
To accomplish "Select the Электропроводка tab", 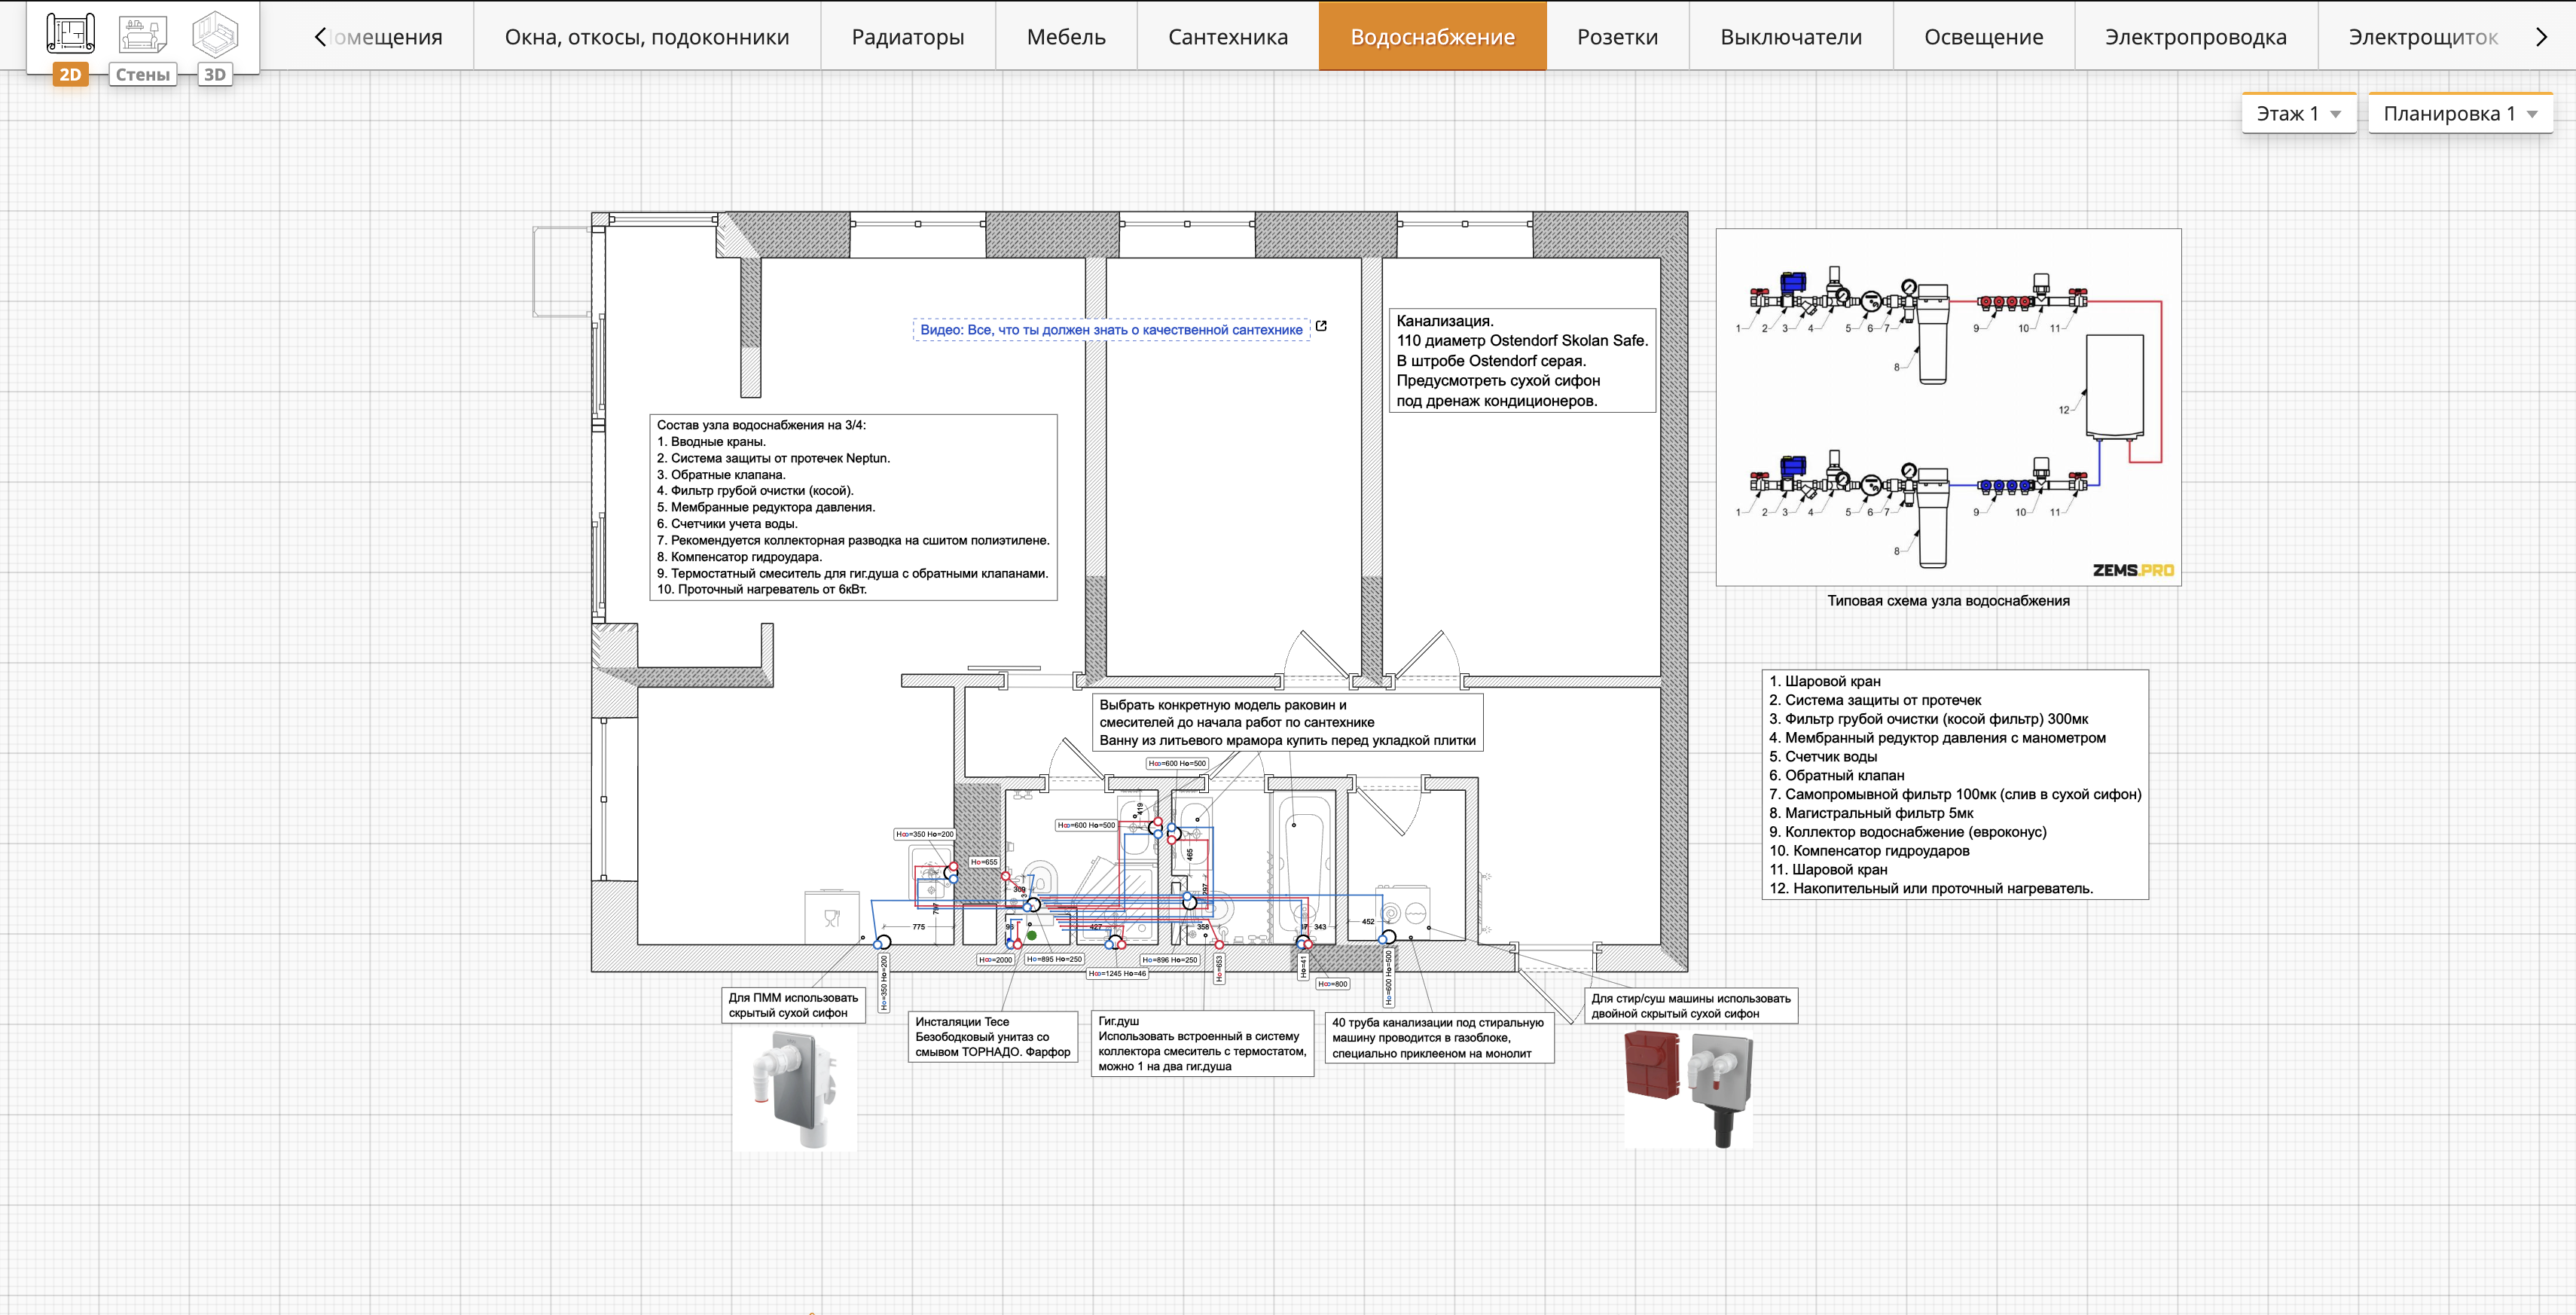I will coord(2196,37).
